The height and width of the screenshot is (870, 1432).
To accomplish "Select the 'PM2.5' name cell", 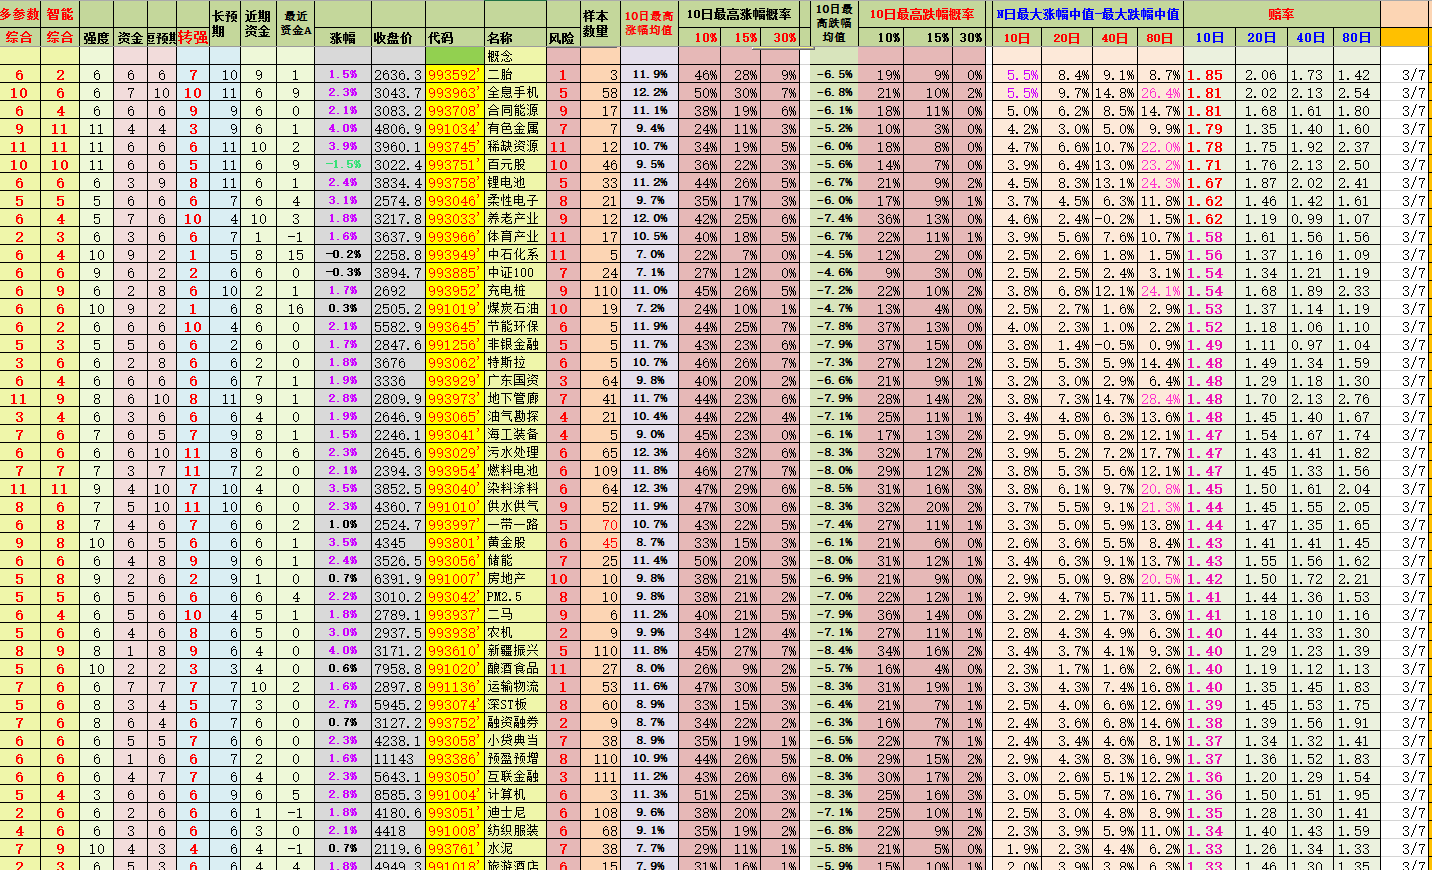I will 515,597.
